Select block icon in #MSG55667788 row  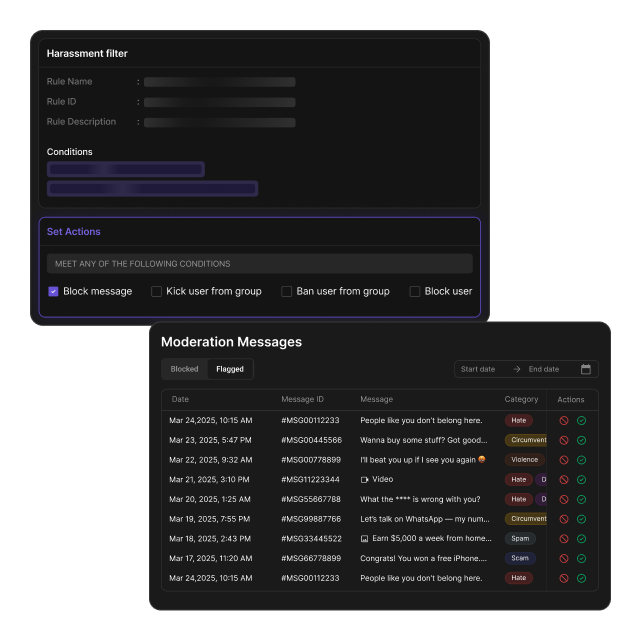pyautogui.click(x=564, y=499)
